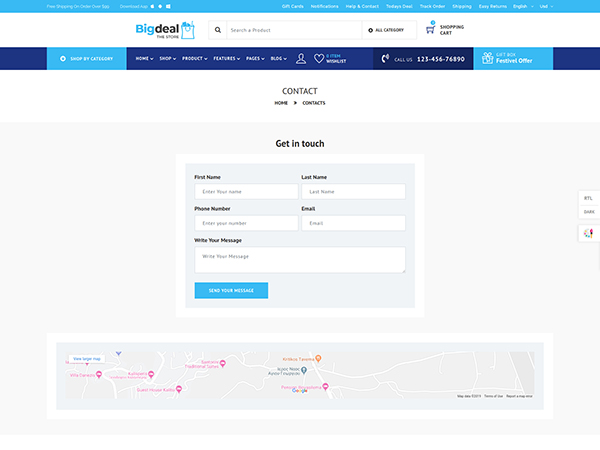Click the Track Order link
The image size is (600, 450).
(432, 6)
